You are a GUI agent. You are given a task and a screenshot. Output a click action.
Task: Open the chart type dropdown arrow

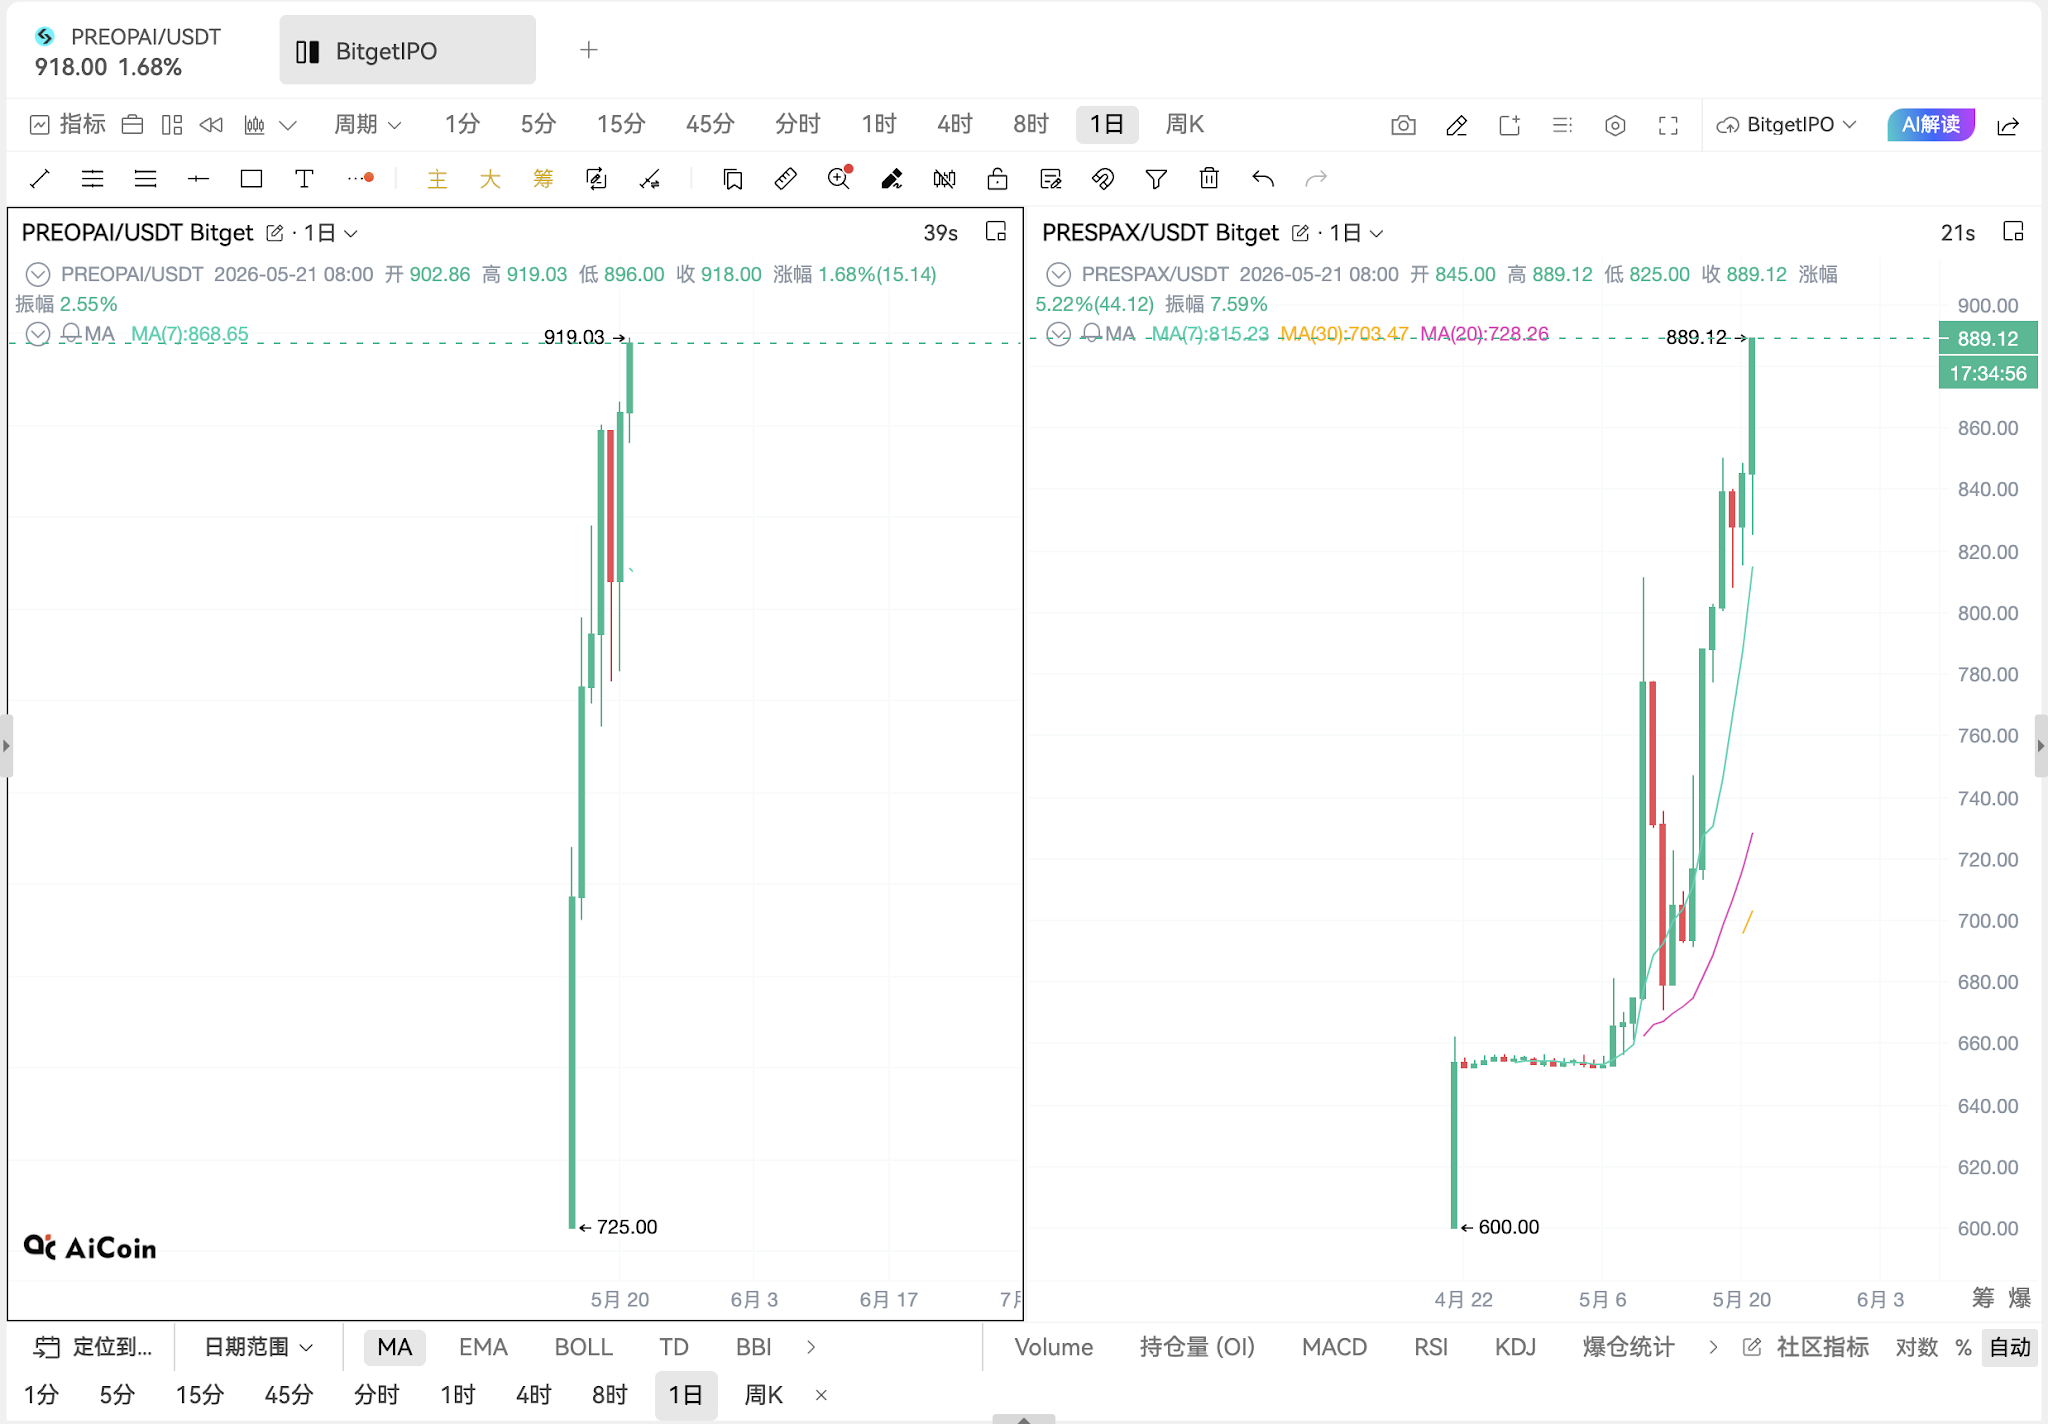coord(288,125)
